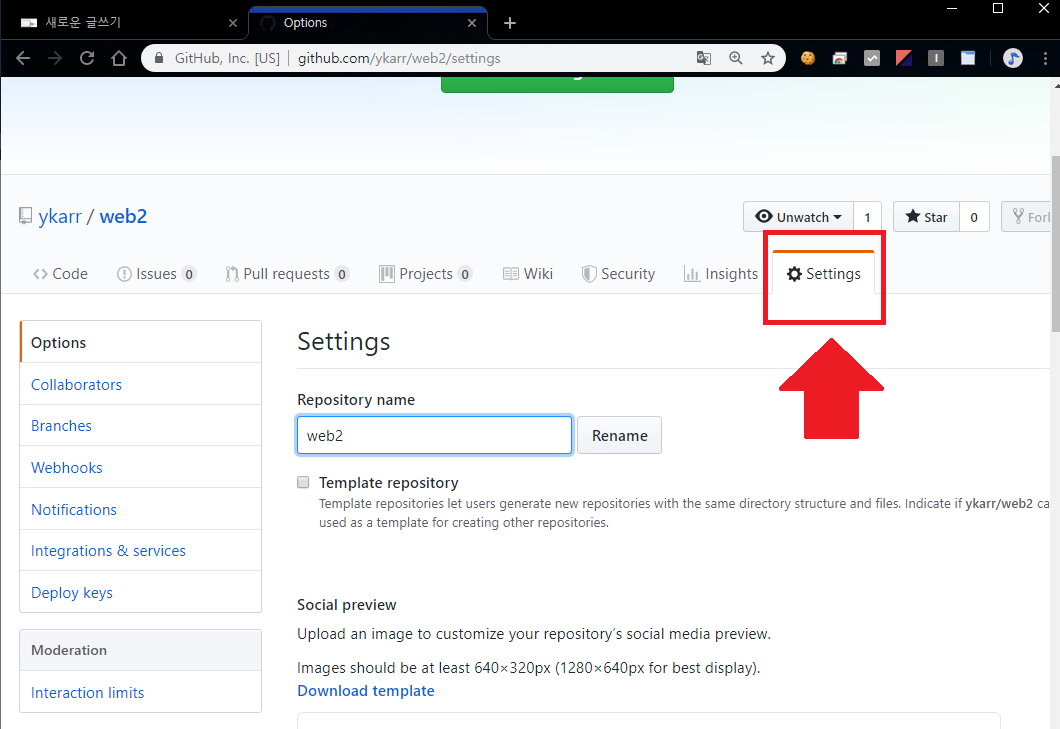
Task: Open Collaborators in the sidebar
Action: tap(141, 384)
